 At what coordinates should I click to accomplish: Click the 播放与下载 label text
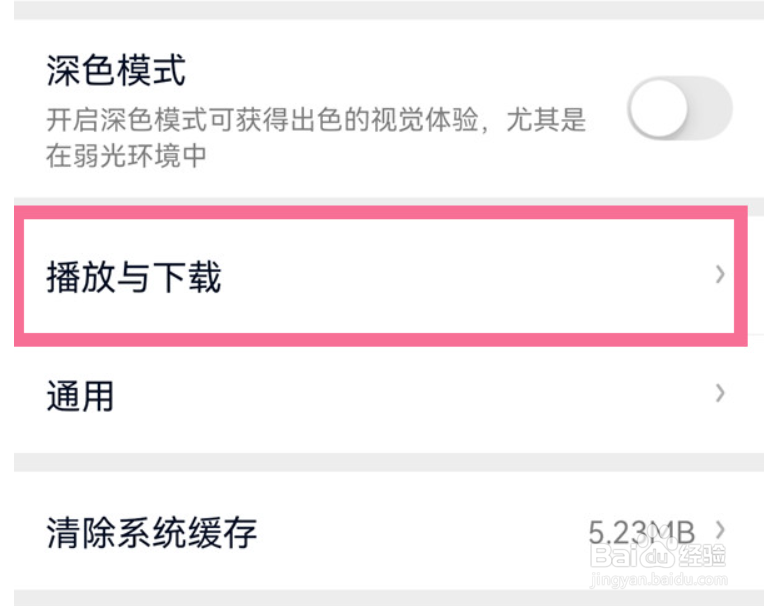pyautogui.click(x=133, y=277)
